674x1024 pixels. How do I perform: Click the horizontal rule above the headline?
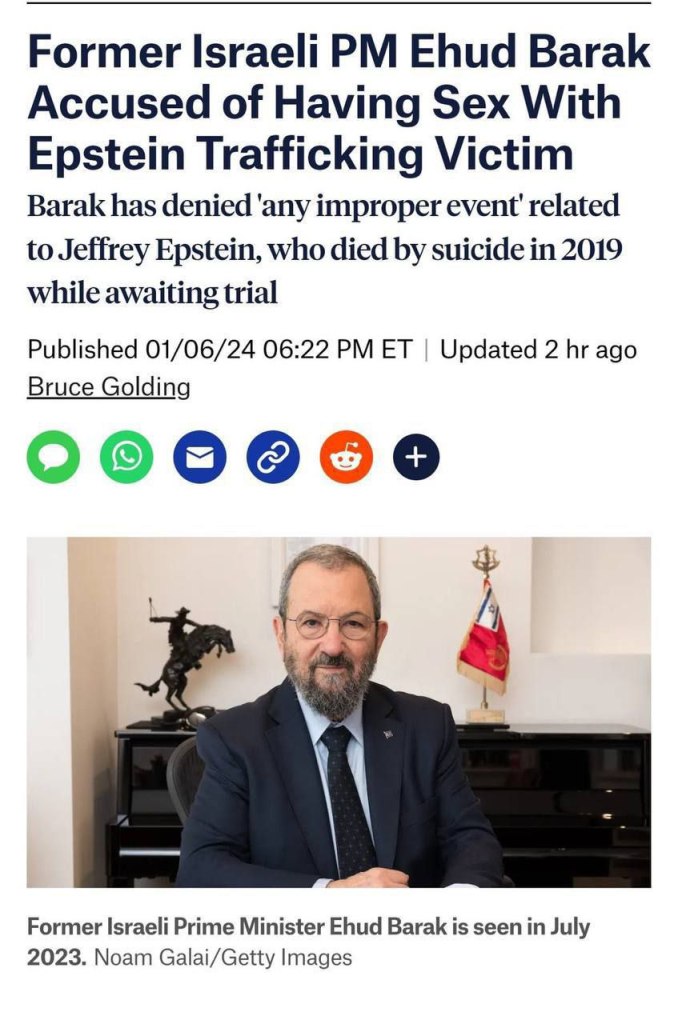click(x=338, y=3)
